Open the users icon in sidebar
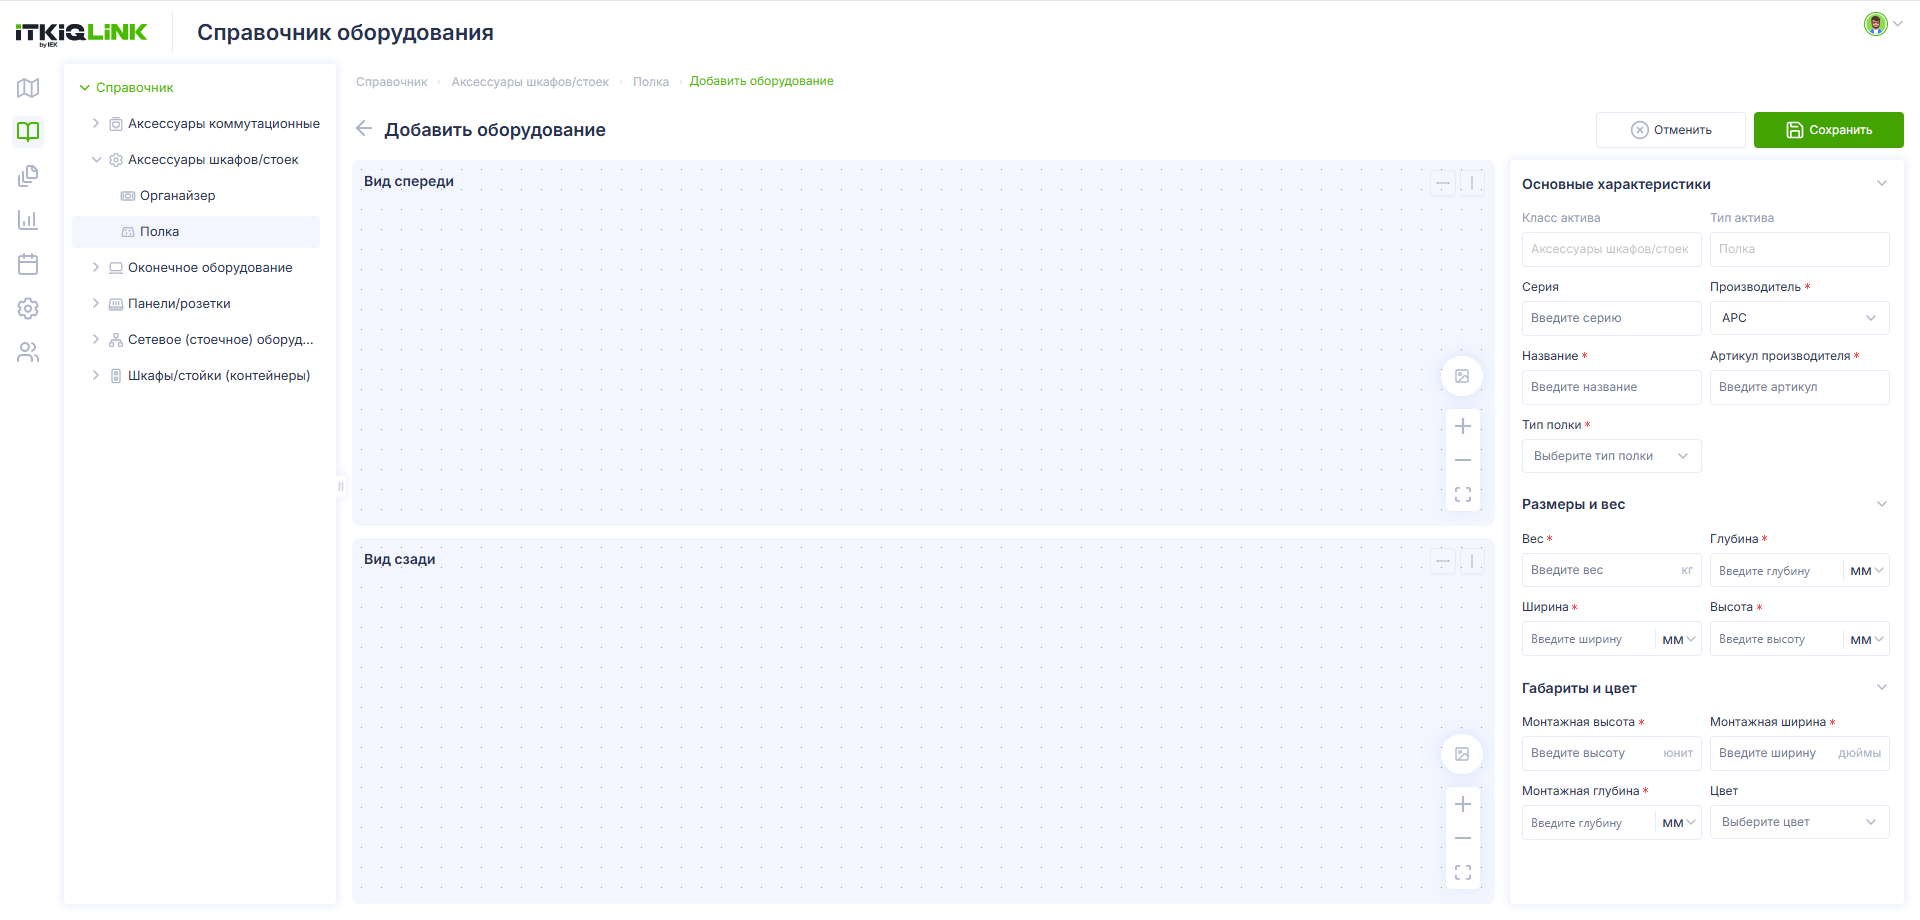This screenshot has height=920, width=1920. [x=28, y=352]
